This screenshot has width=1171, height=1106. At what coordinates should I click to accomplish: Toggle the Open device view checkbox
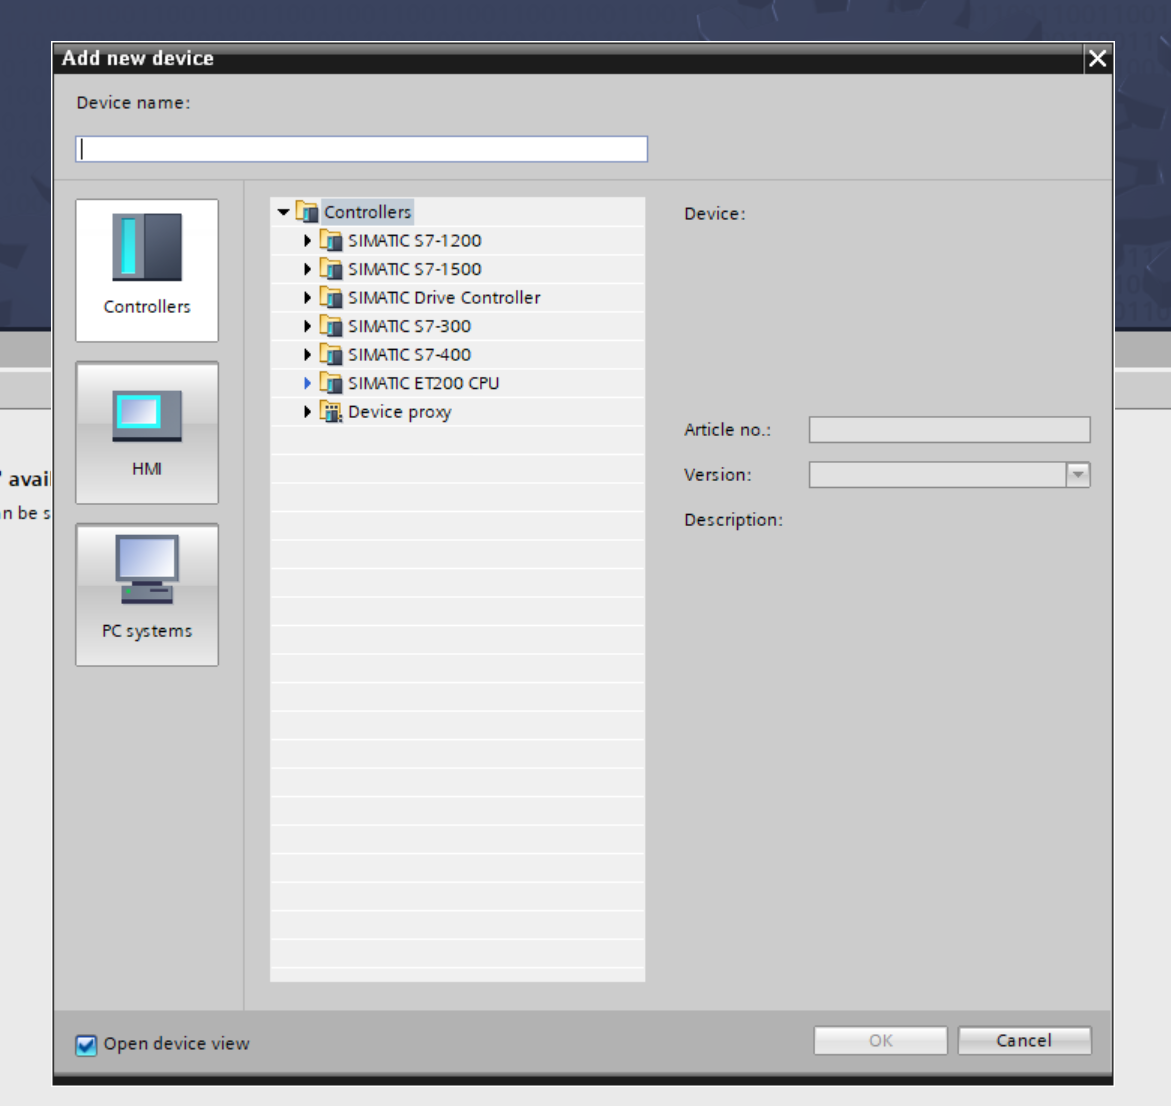pos(86,1045)
